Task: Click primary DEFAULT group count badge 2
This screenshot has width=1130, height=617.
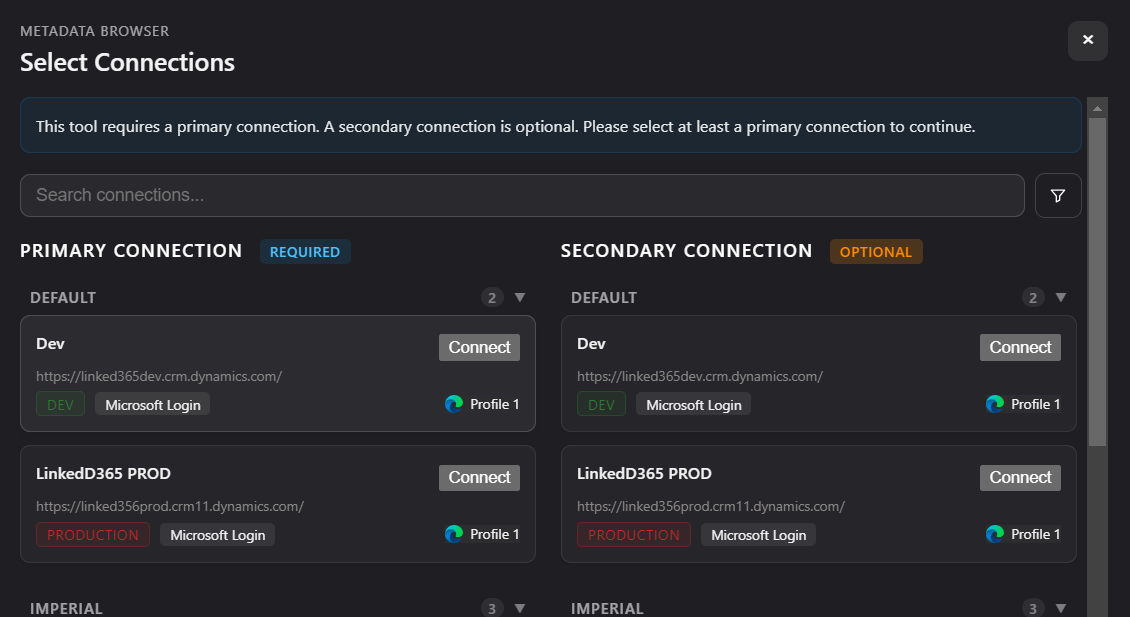Action: point(491,297)
